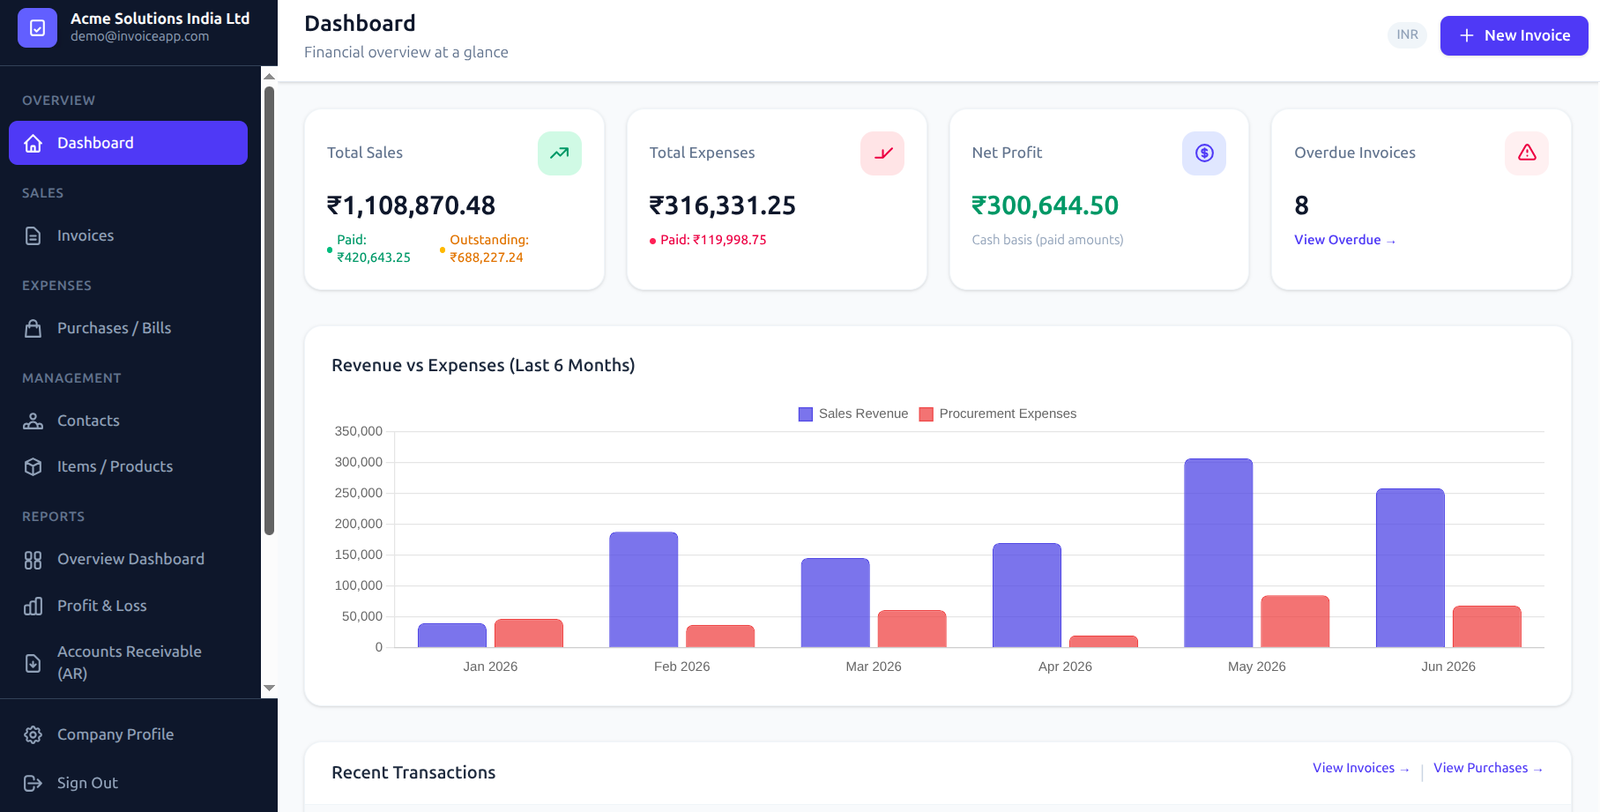Click the Mar 2026 Sales Revenue bar
Image resolution: width=1600 pixels, height=812 pixels.
pyautogui.click(x=835, y=603)
